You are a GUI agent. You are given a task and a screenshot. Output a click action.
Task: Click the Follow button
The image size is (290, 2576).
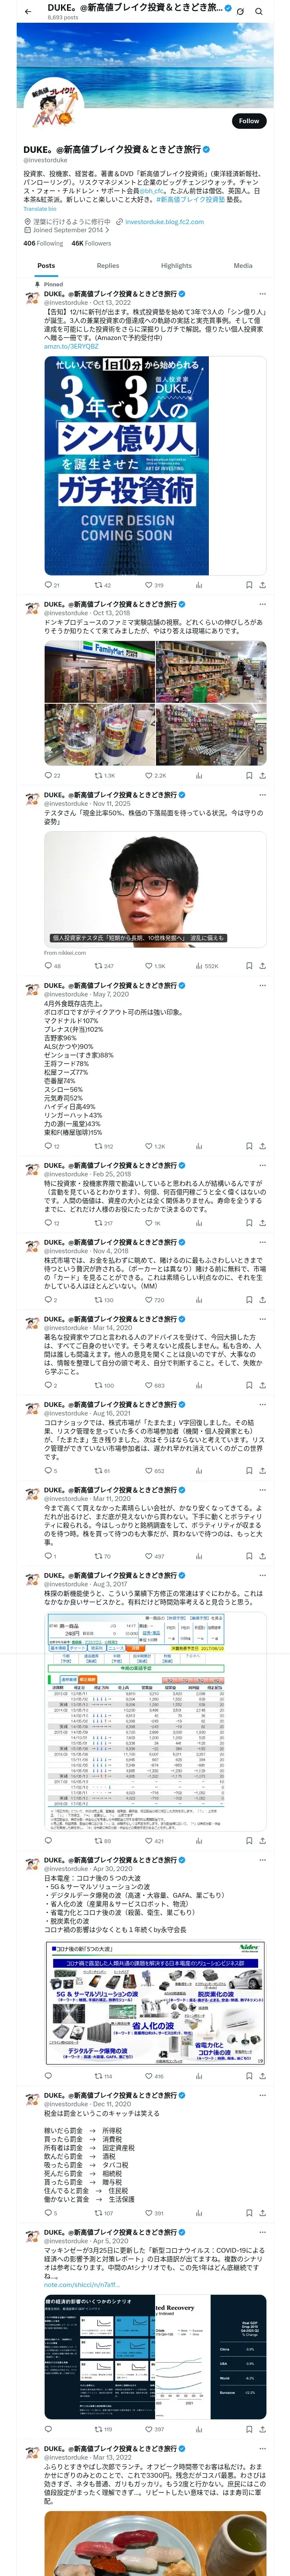coord(249,121)
